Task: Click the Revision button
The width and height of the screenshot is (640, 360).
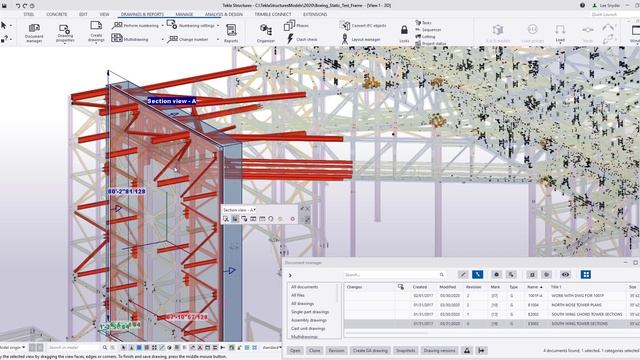Action: point(336,351)
